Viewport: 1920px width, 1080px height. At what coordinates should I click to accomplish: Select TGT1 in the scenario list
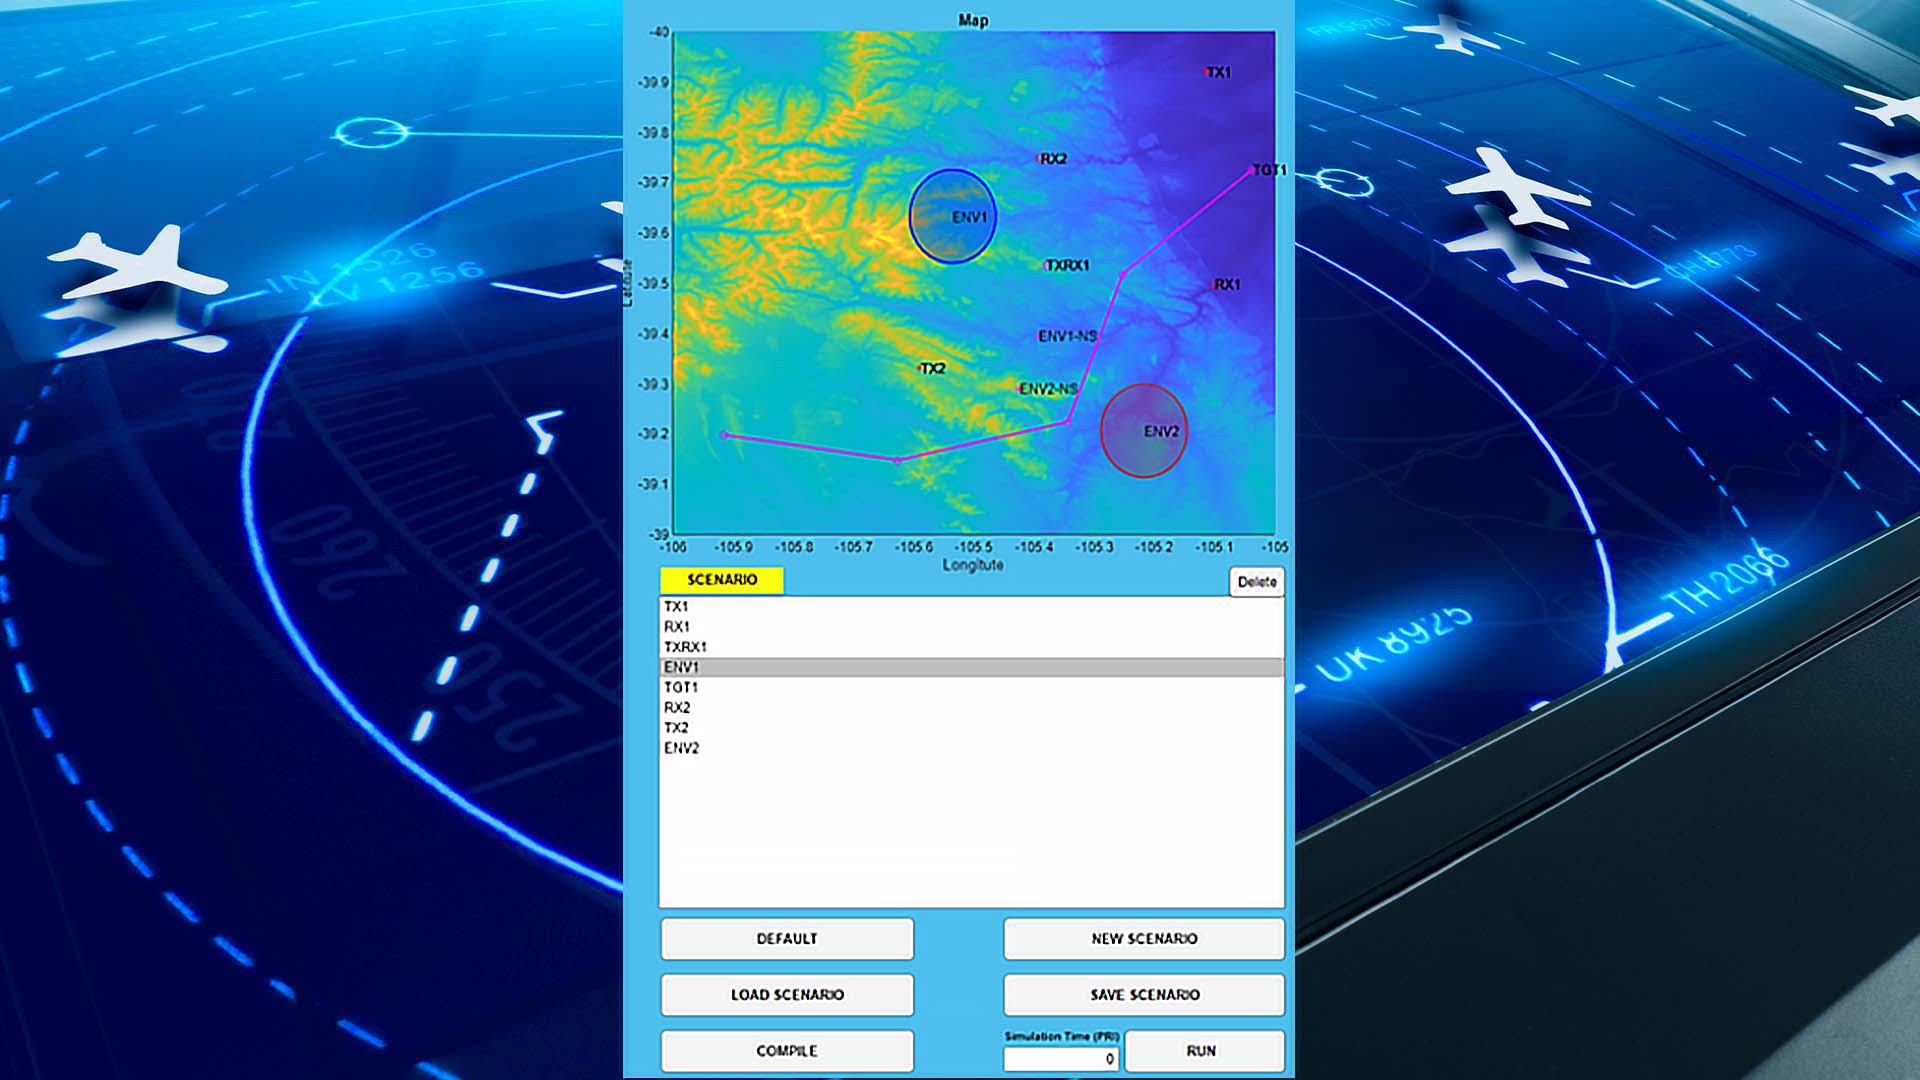point(971,687)
